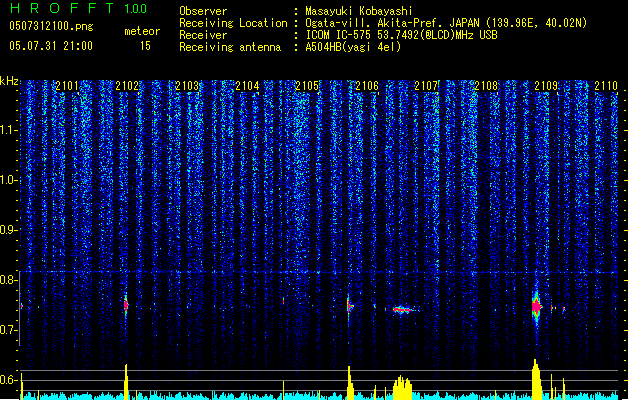Click the meteor echo before 2106
The height and width of the screenshot is (400, 629).
pyautogui.click(x=349, y=306)
